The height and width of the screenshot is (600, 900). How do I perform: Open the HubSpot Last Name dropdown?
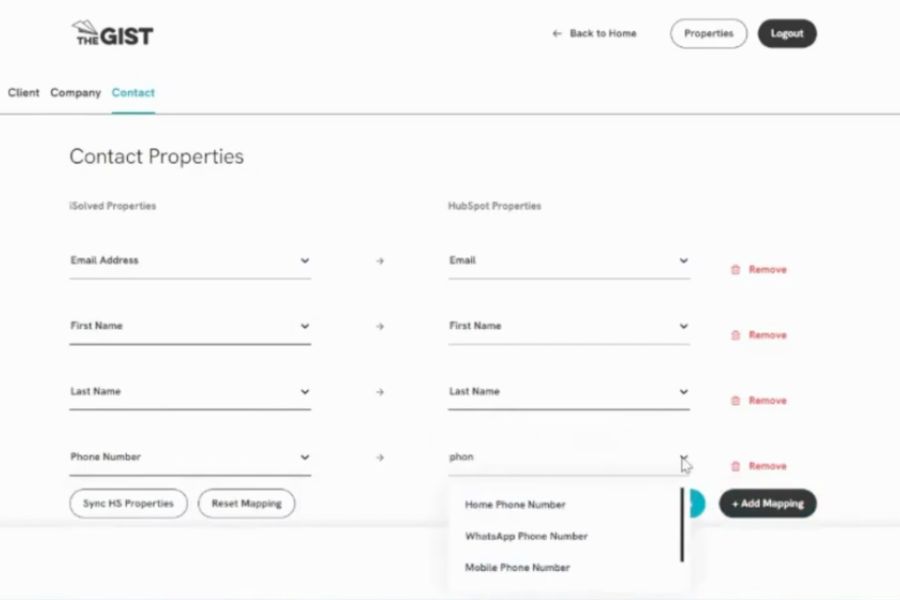569,392
